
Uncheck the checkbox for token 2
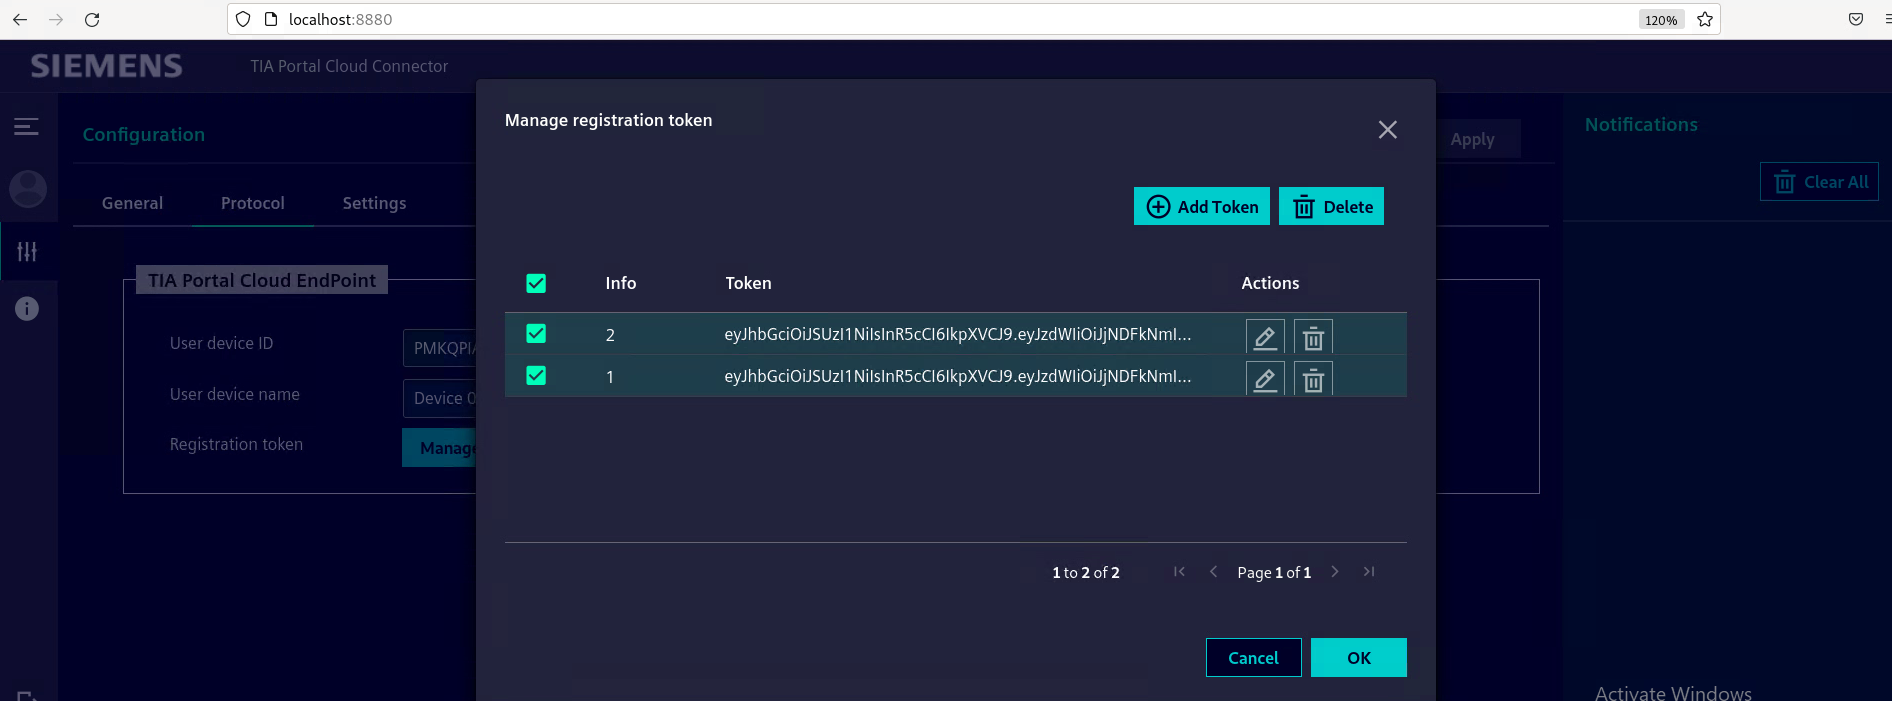click(536, 334)
